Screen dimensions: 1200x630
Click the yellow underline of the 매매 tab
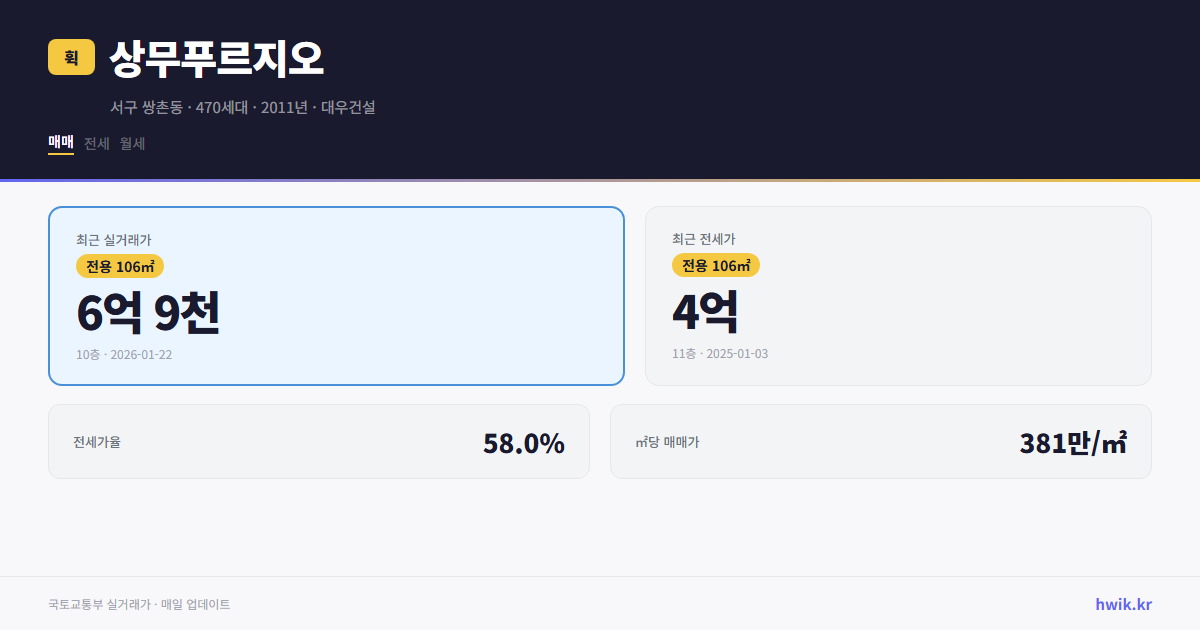59,155
